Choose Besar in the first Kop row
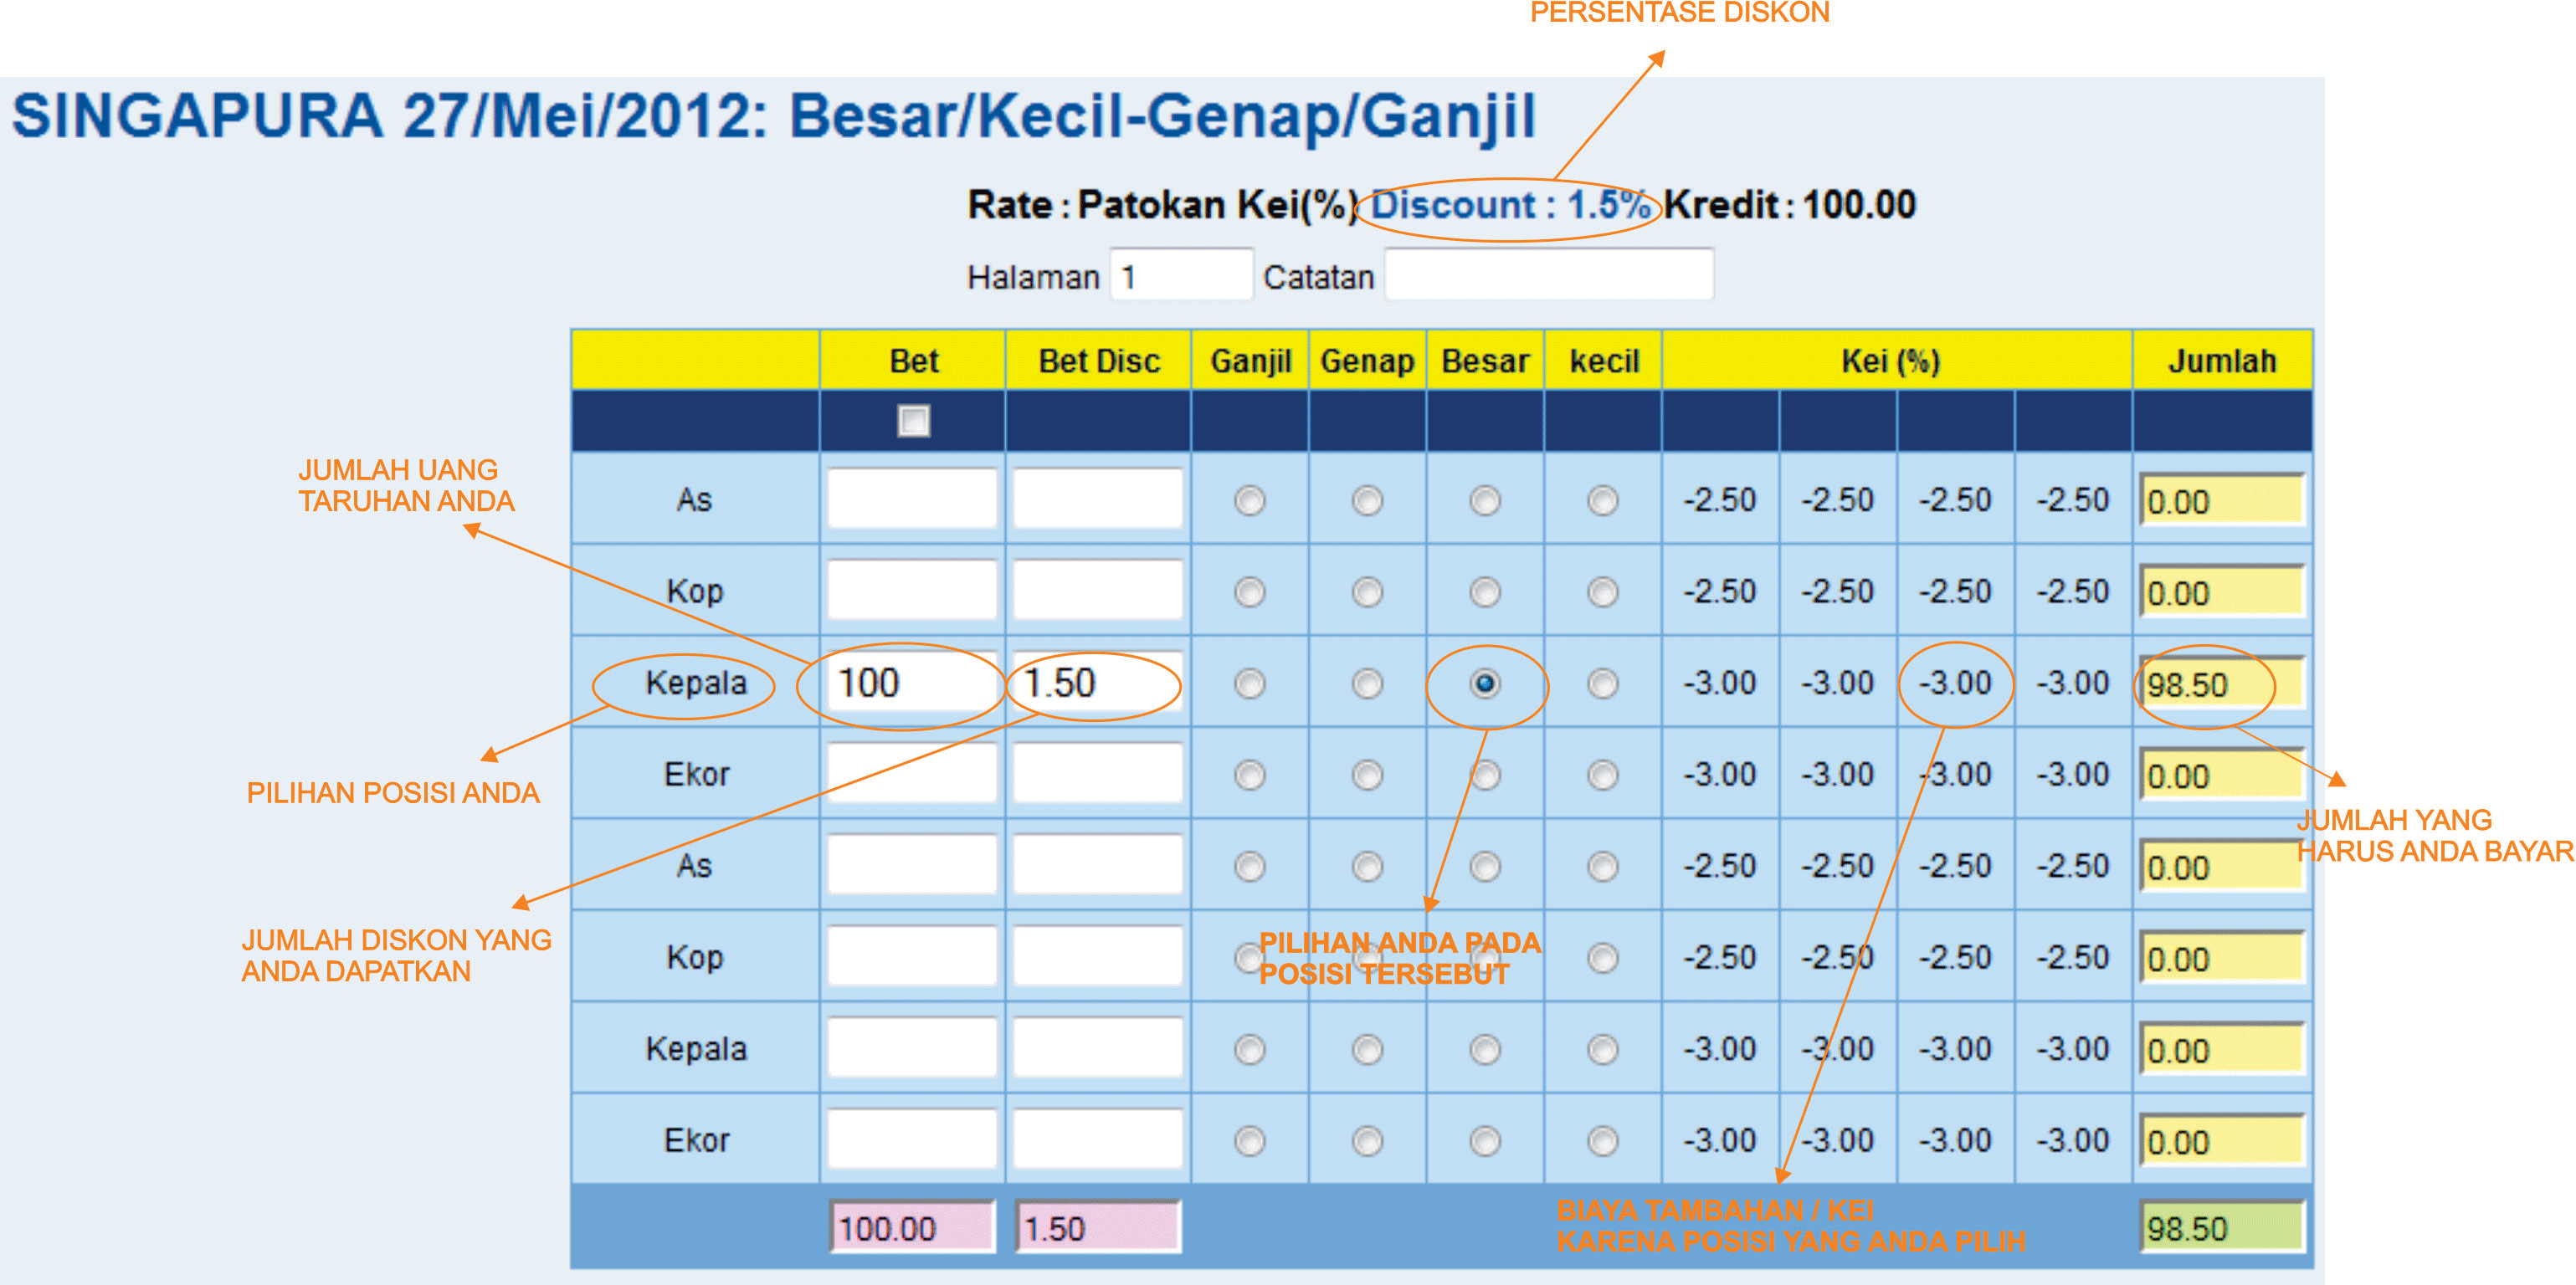Image resolution: width=2576 pixels, height=1285 pixels. click(x=1485, y=592)
